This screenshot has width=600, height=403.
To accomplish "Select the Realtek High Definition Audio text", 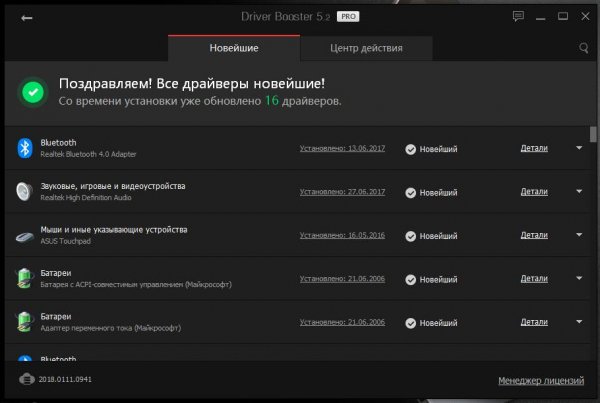I will pos(86,197).
